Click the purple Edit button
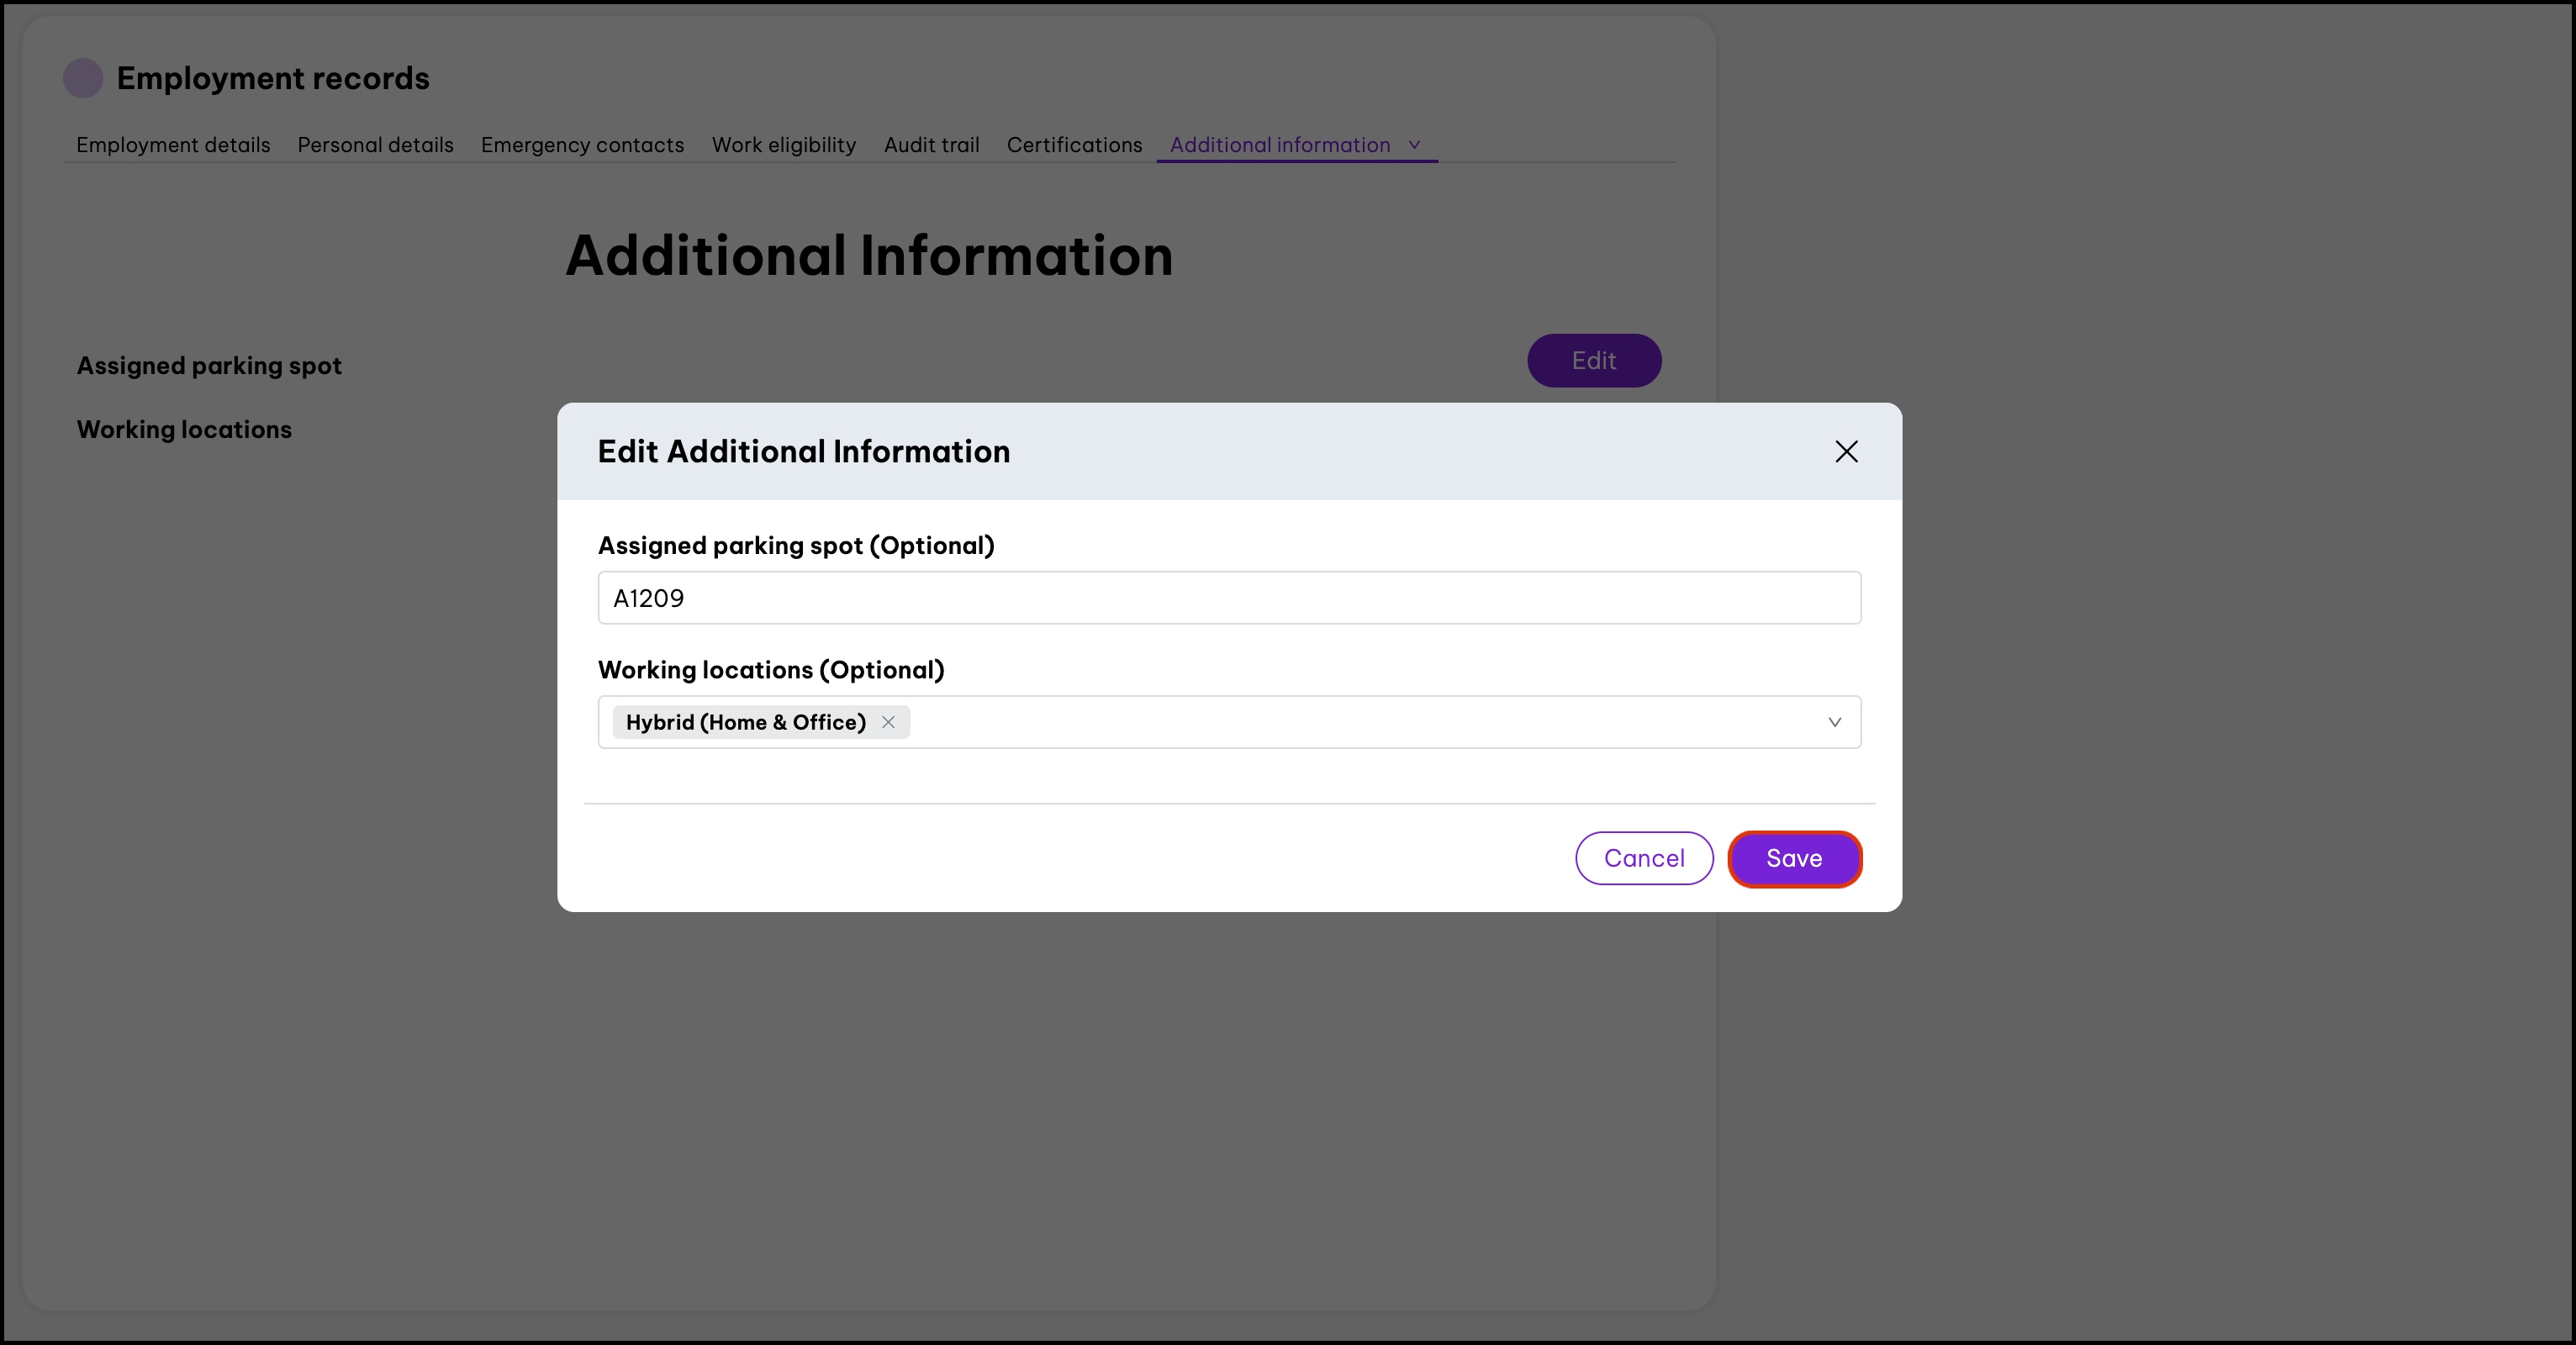2576x1345 pixels. (1593, 361)
